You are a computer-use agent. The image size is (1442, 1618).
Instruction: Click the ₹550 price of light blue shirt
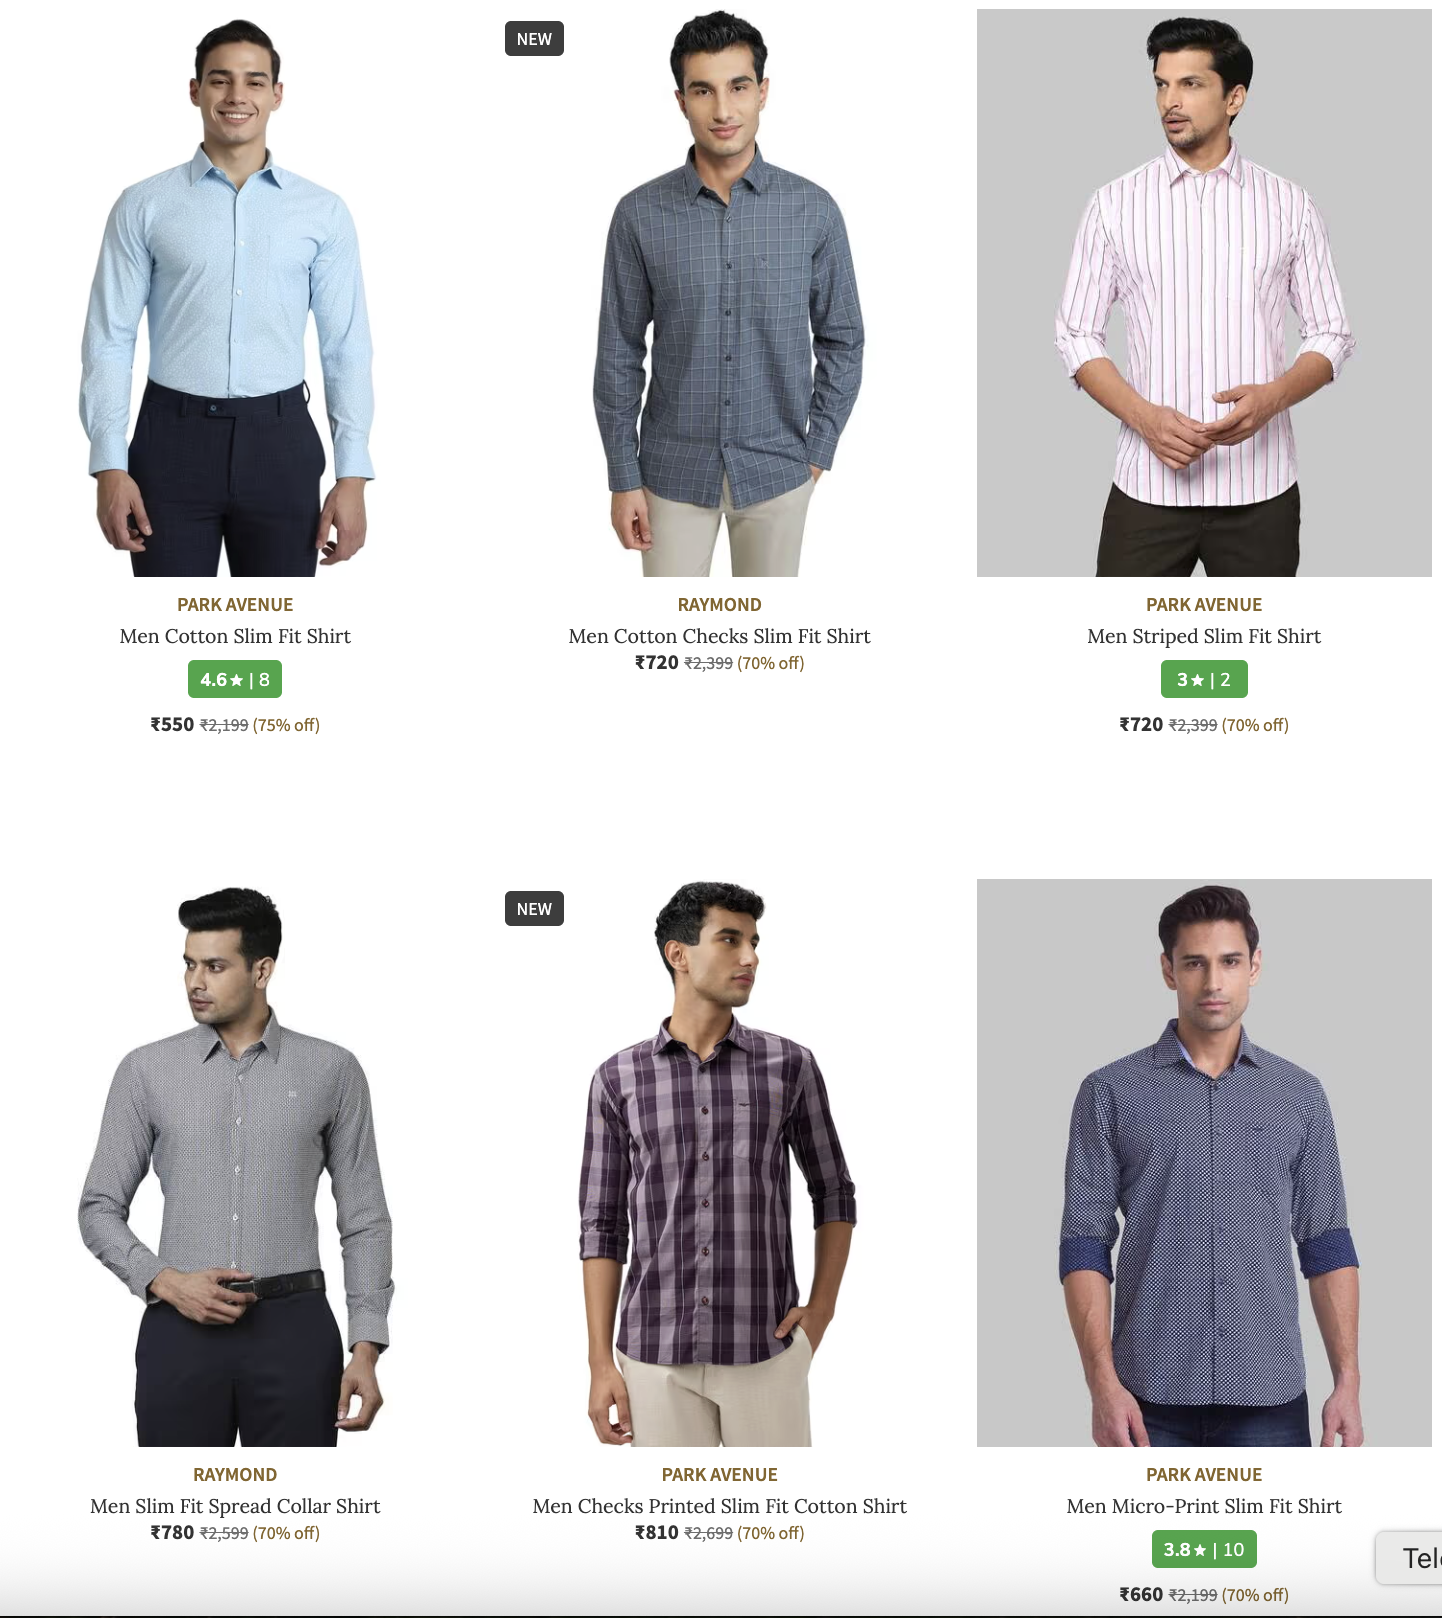tap(172, 724)
